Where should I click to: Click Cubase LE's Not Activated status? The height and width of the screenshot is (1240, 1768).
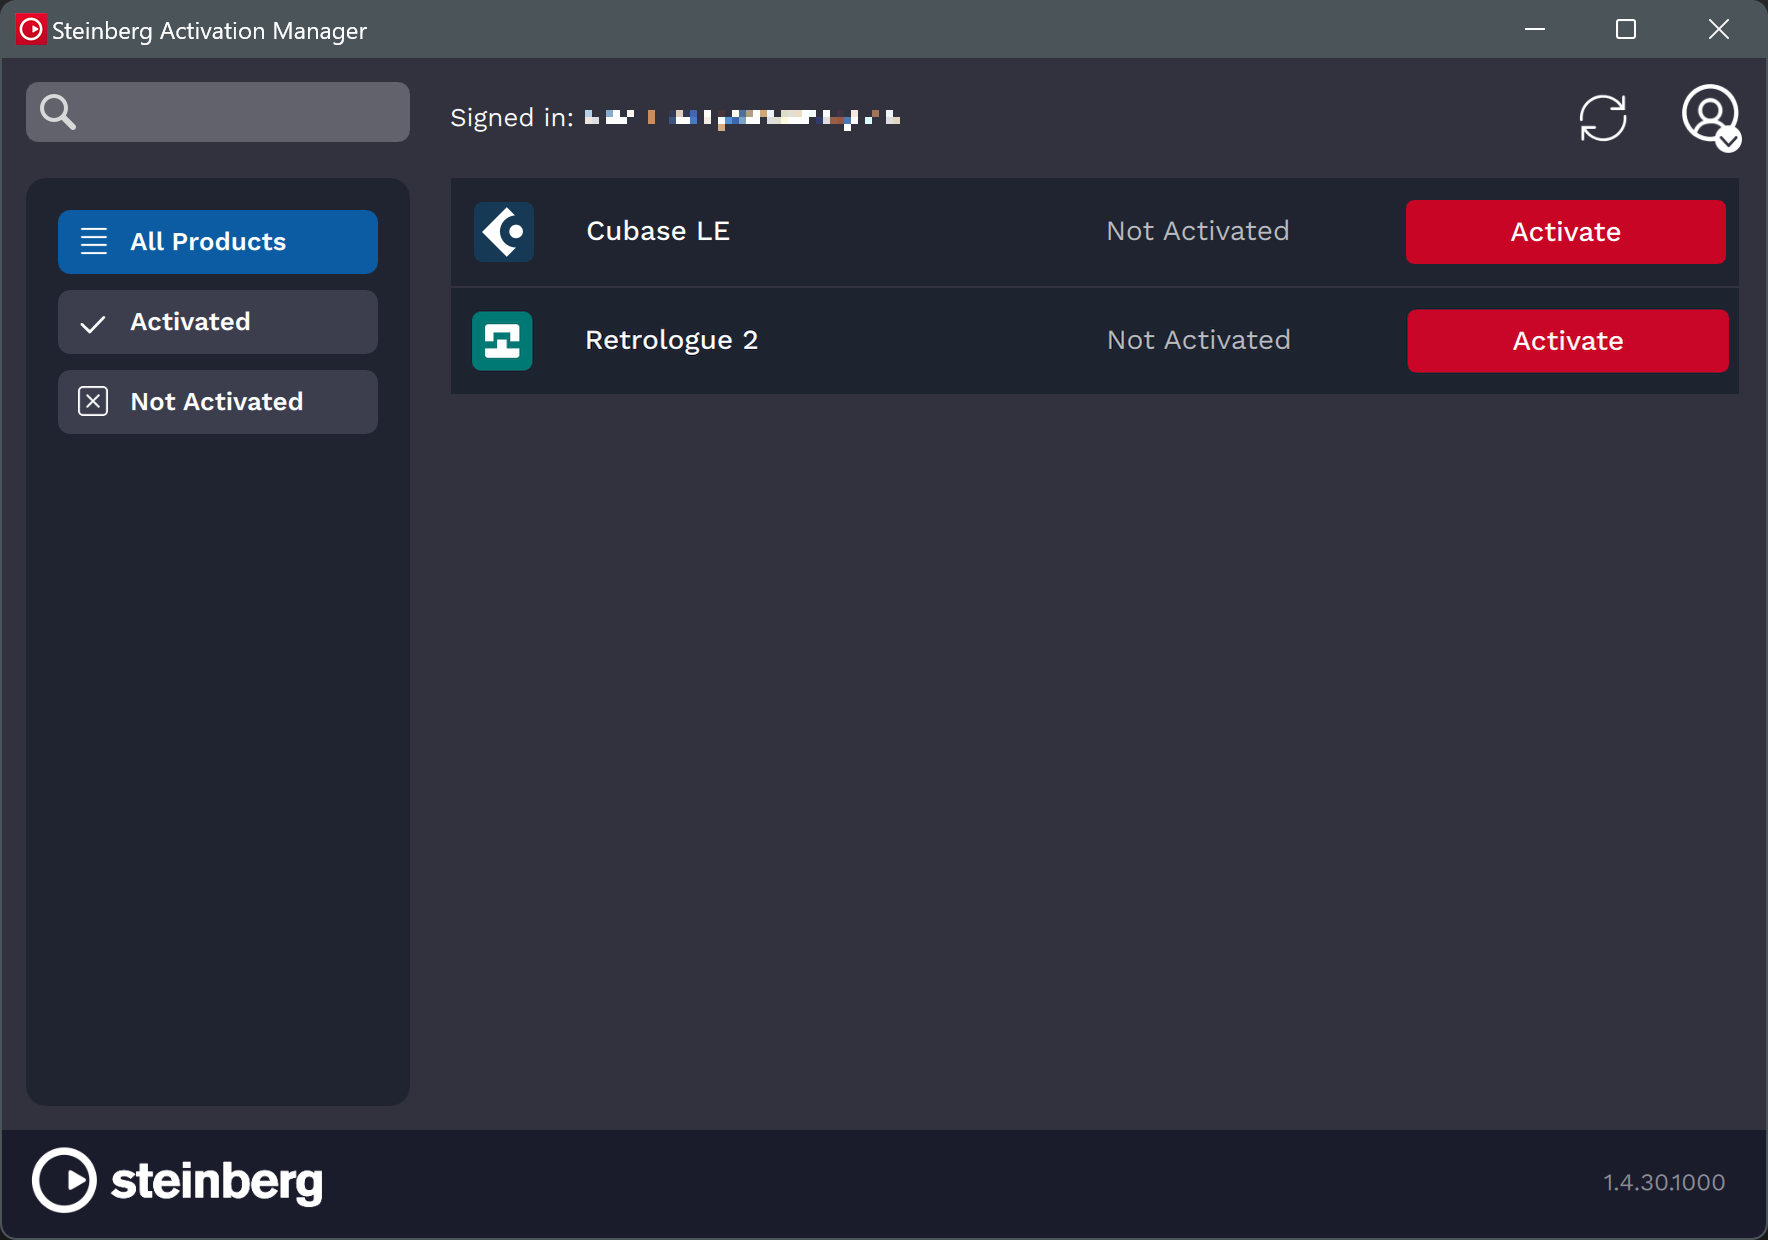pyautogui.click(x=1198, y=231)
